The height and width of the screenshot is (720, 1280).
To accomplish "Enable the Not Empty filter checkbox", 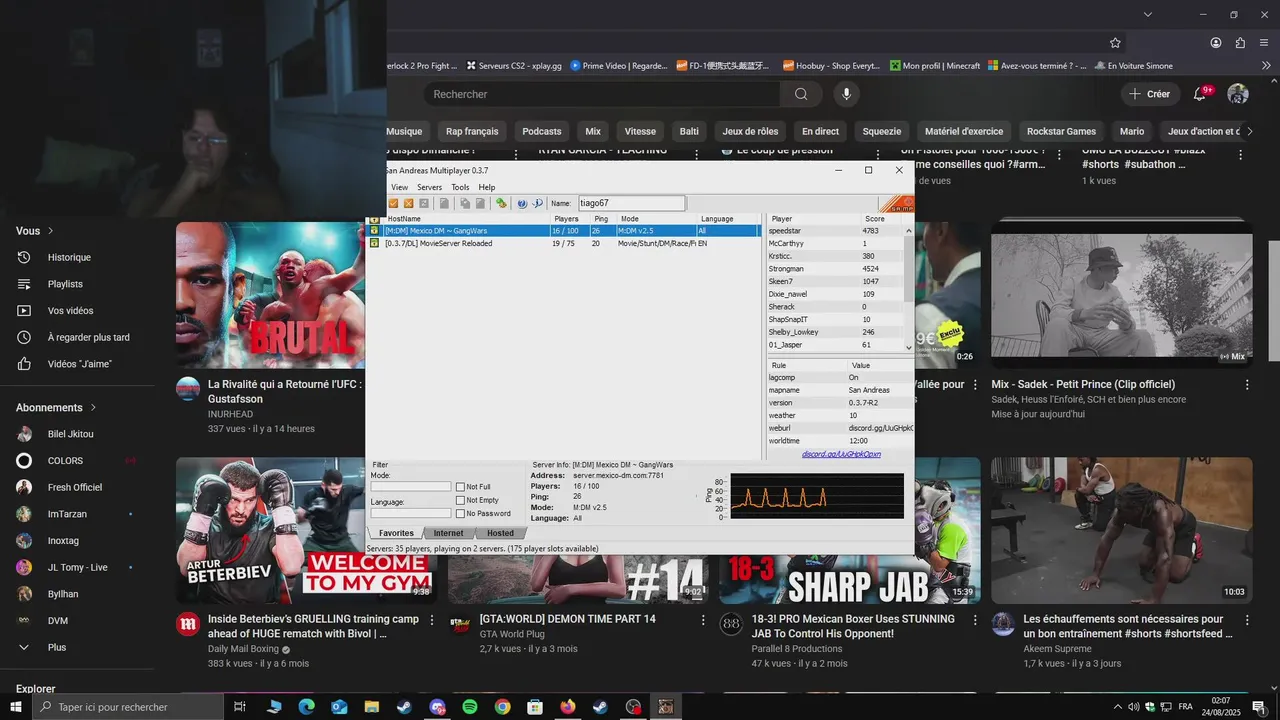I will (x=460, y=500).
